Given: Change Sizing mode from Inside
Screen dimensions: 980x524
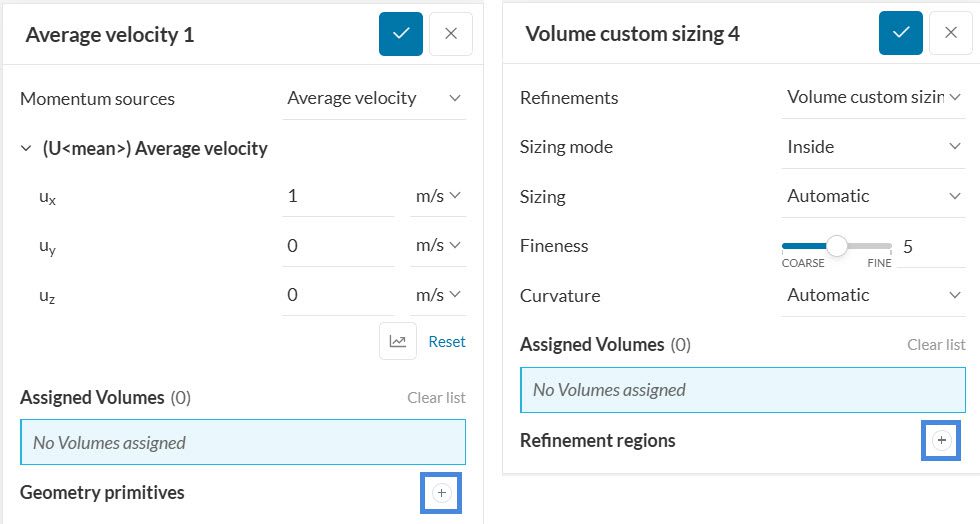Looking at the screenshot, I should click(873, 147).
